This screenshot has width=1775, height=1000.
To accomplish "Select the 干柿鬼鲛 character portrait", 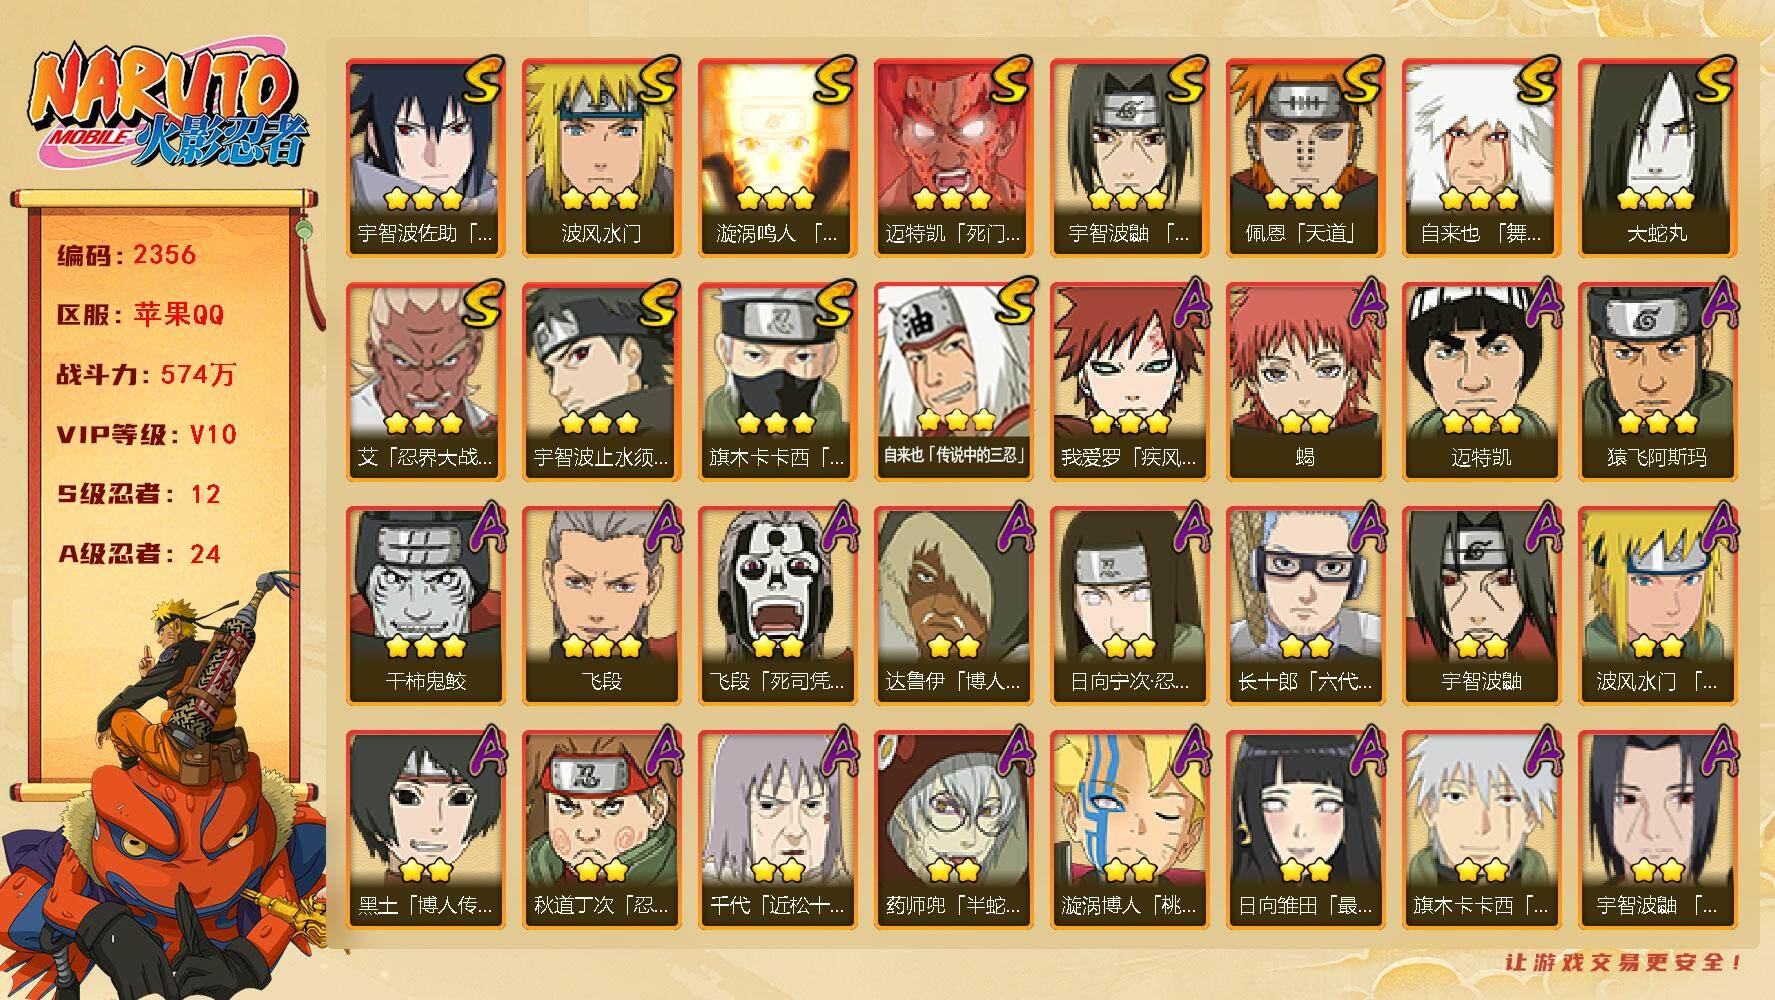I will tap(425, 605).
